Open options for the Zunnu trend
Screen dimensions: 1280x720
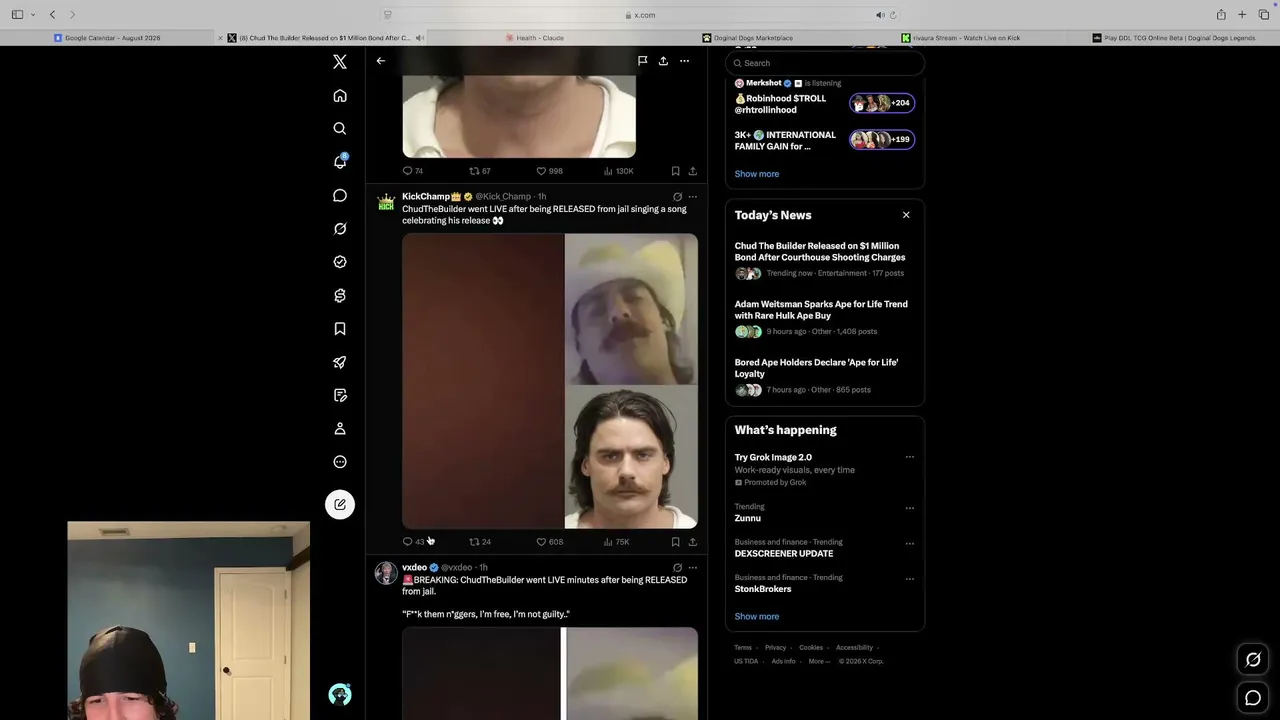pyautogui.click(x=909, y=508)
